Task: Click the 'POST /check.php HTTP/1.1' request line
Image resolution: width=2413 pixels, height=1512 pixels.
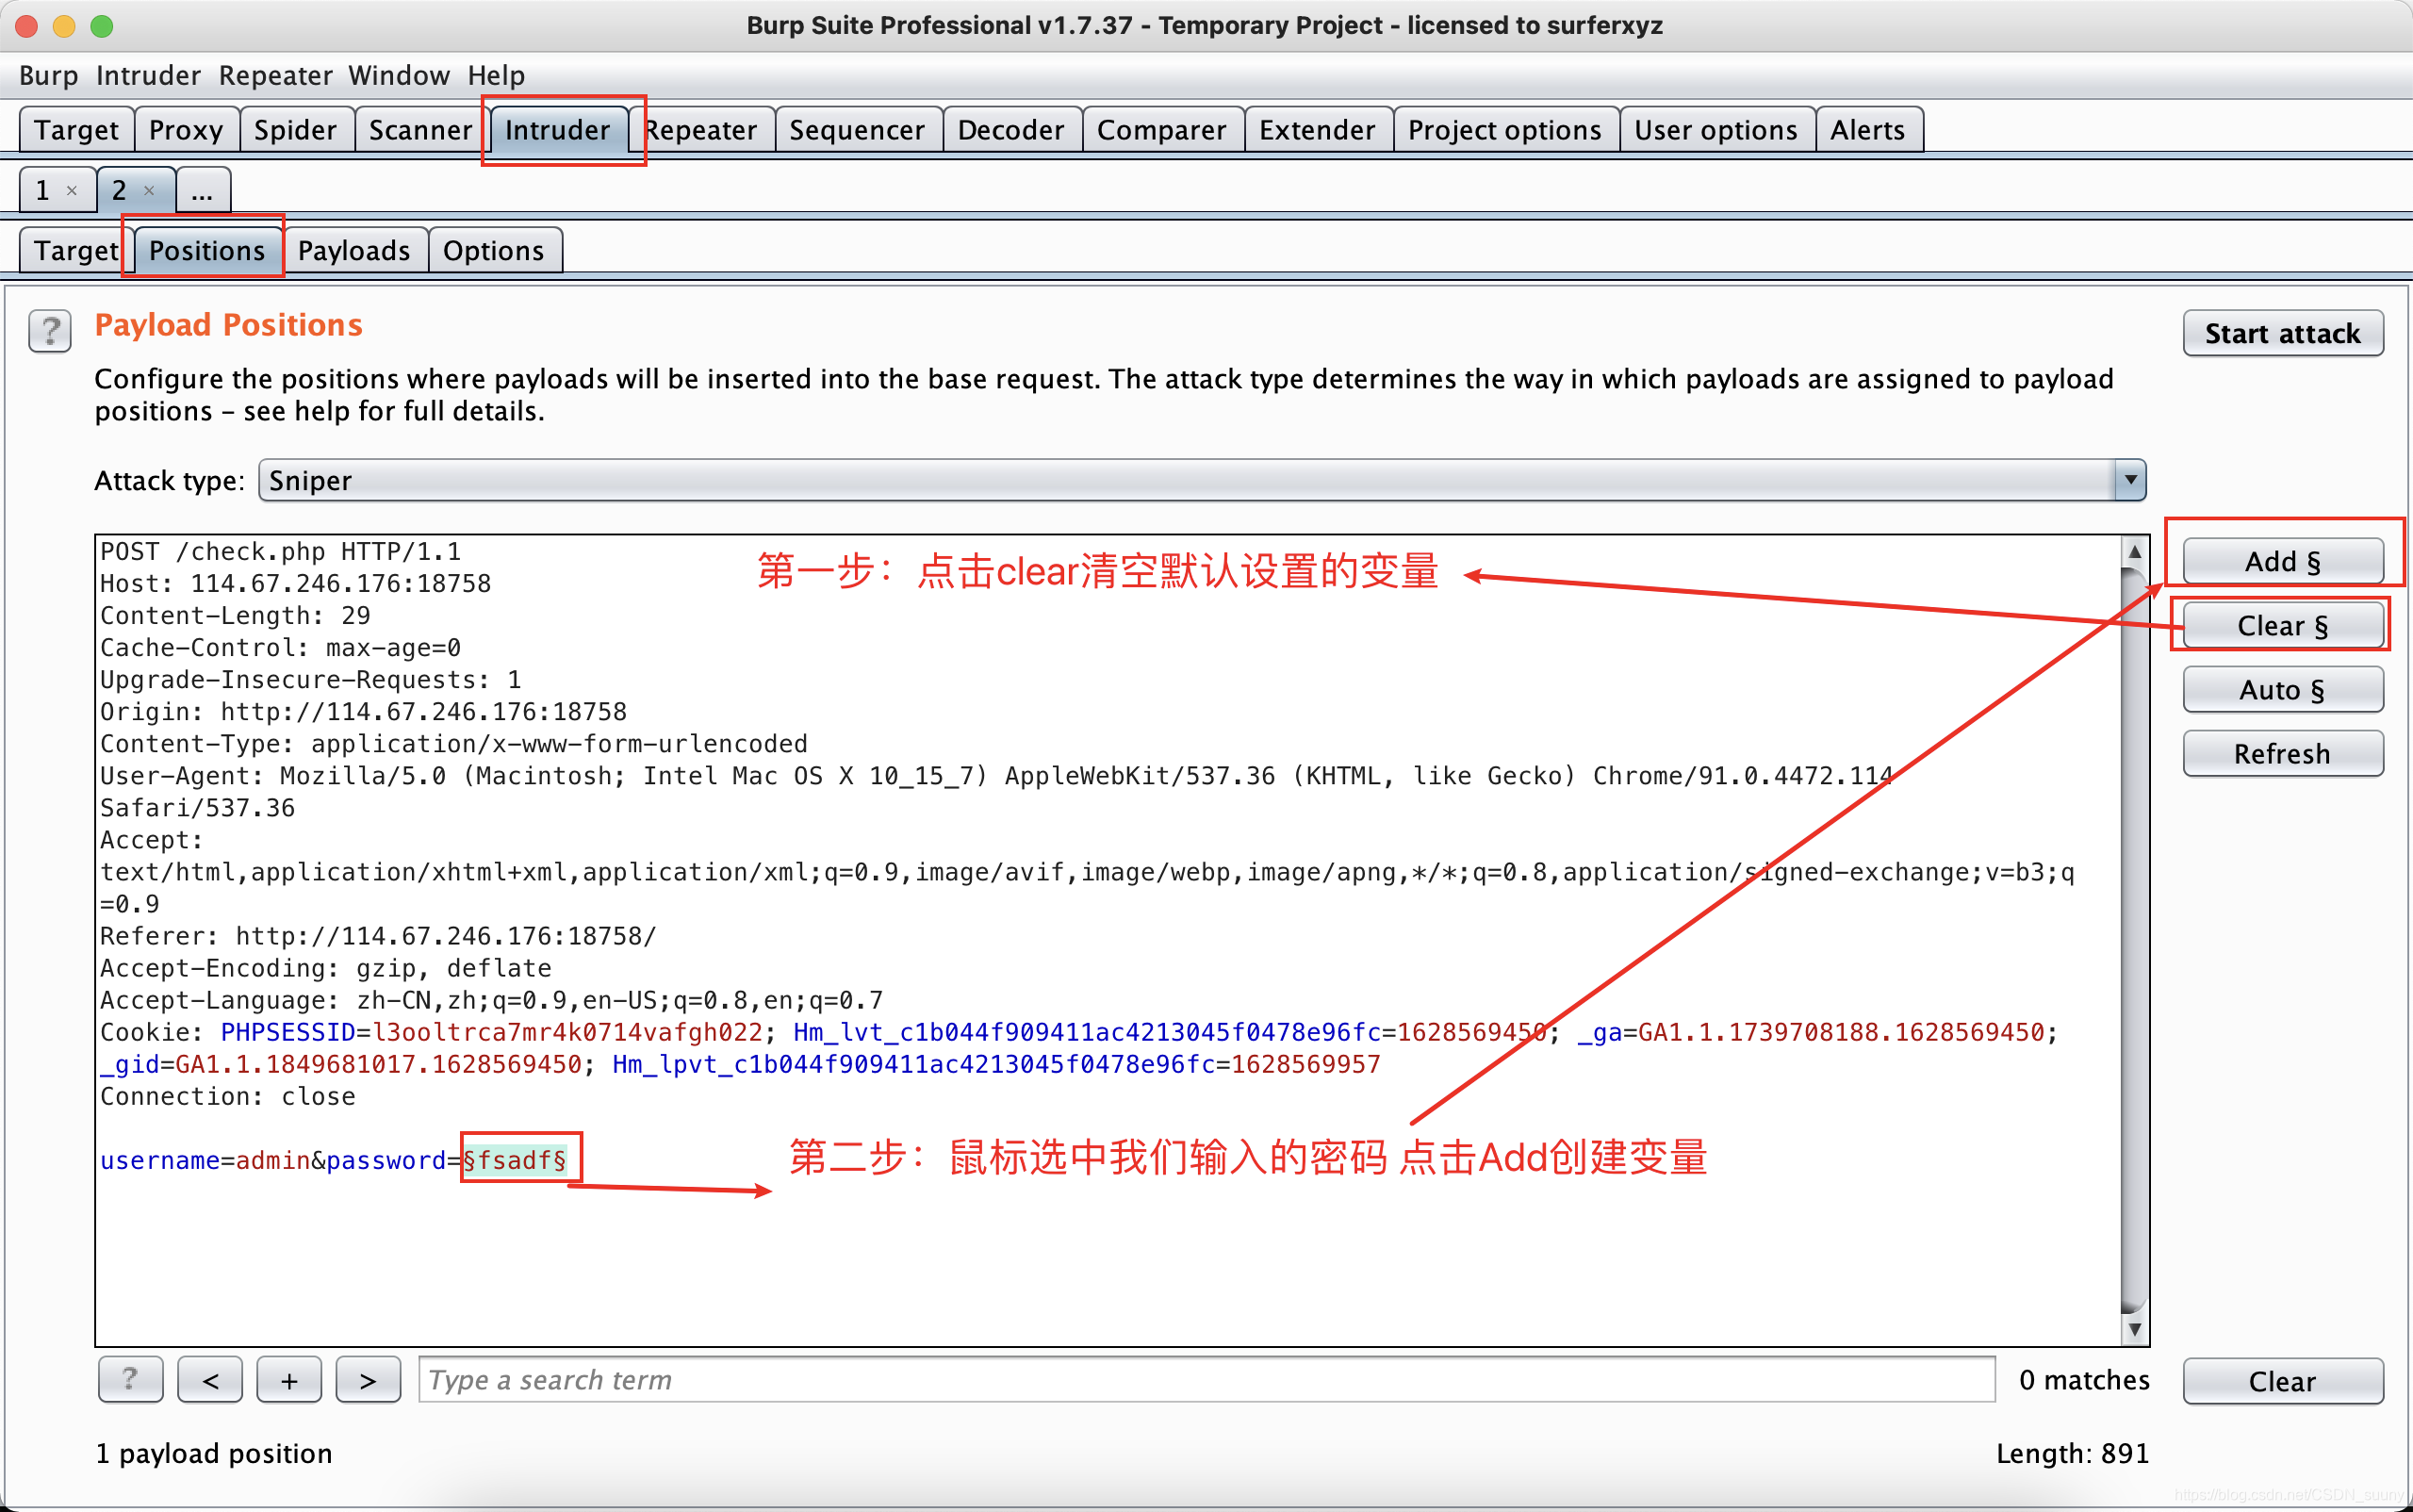Action: coord(281,552)
